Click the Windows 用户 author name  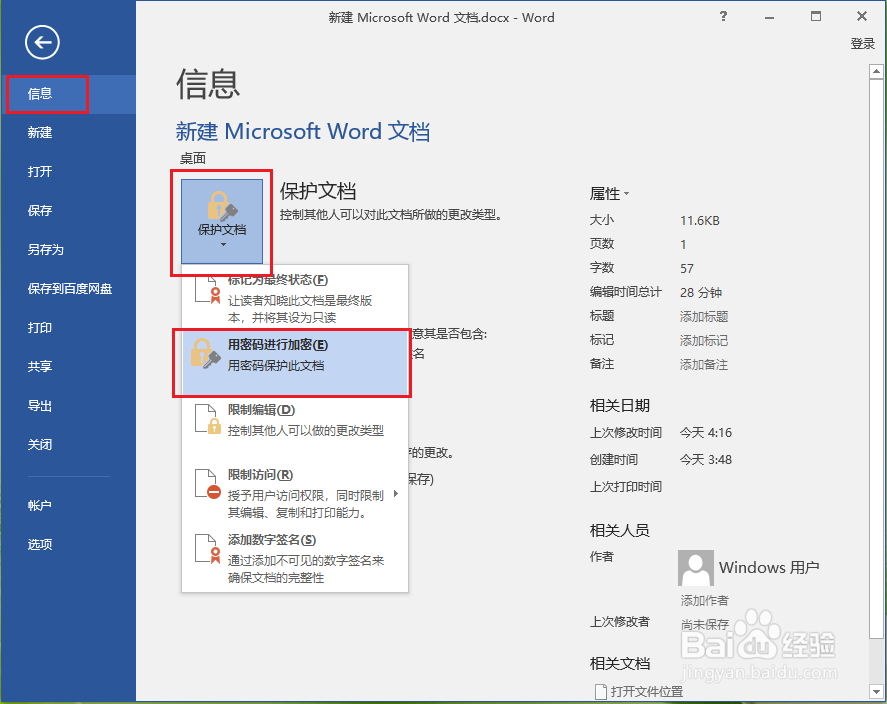pyautogui.click(x=769, y=567)
